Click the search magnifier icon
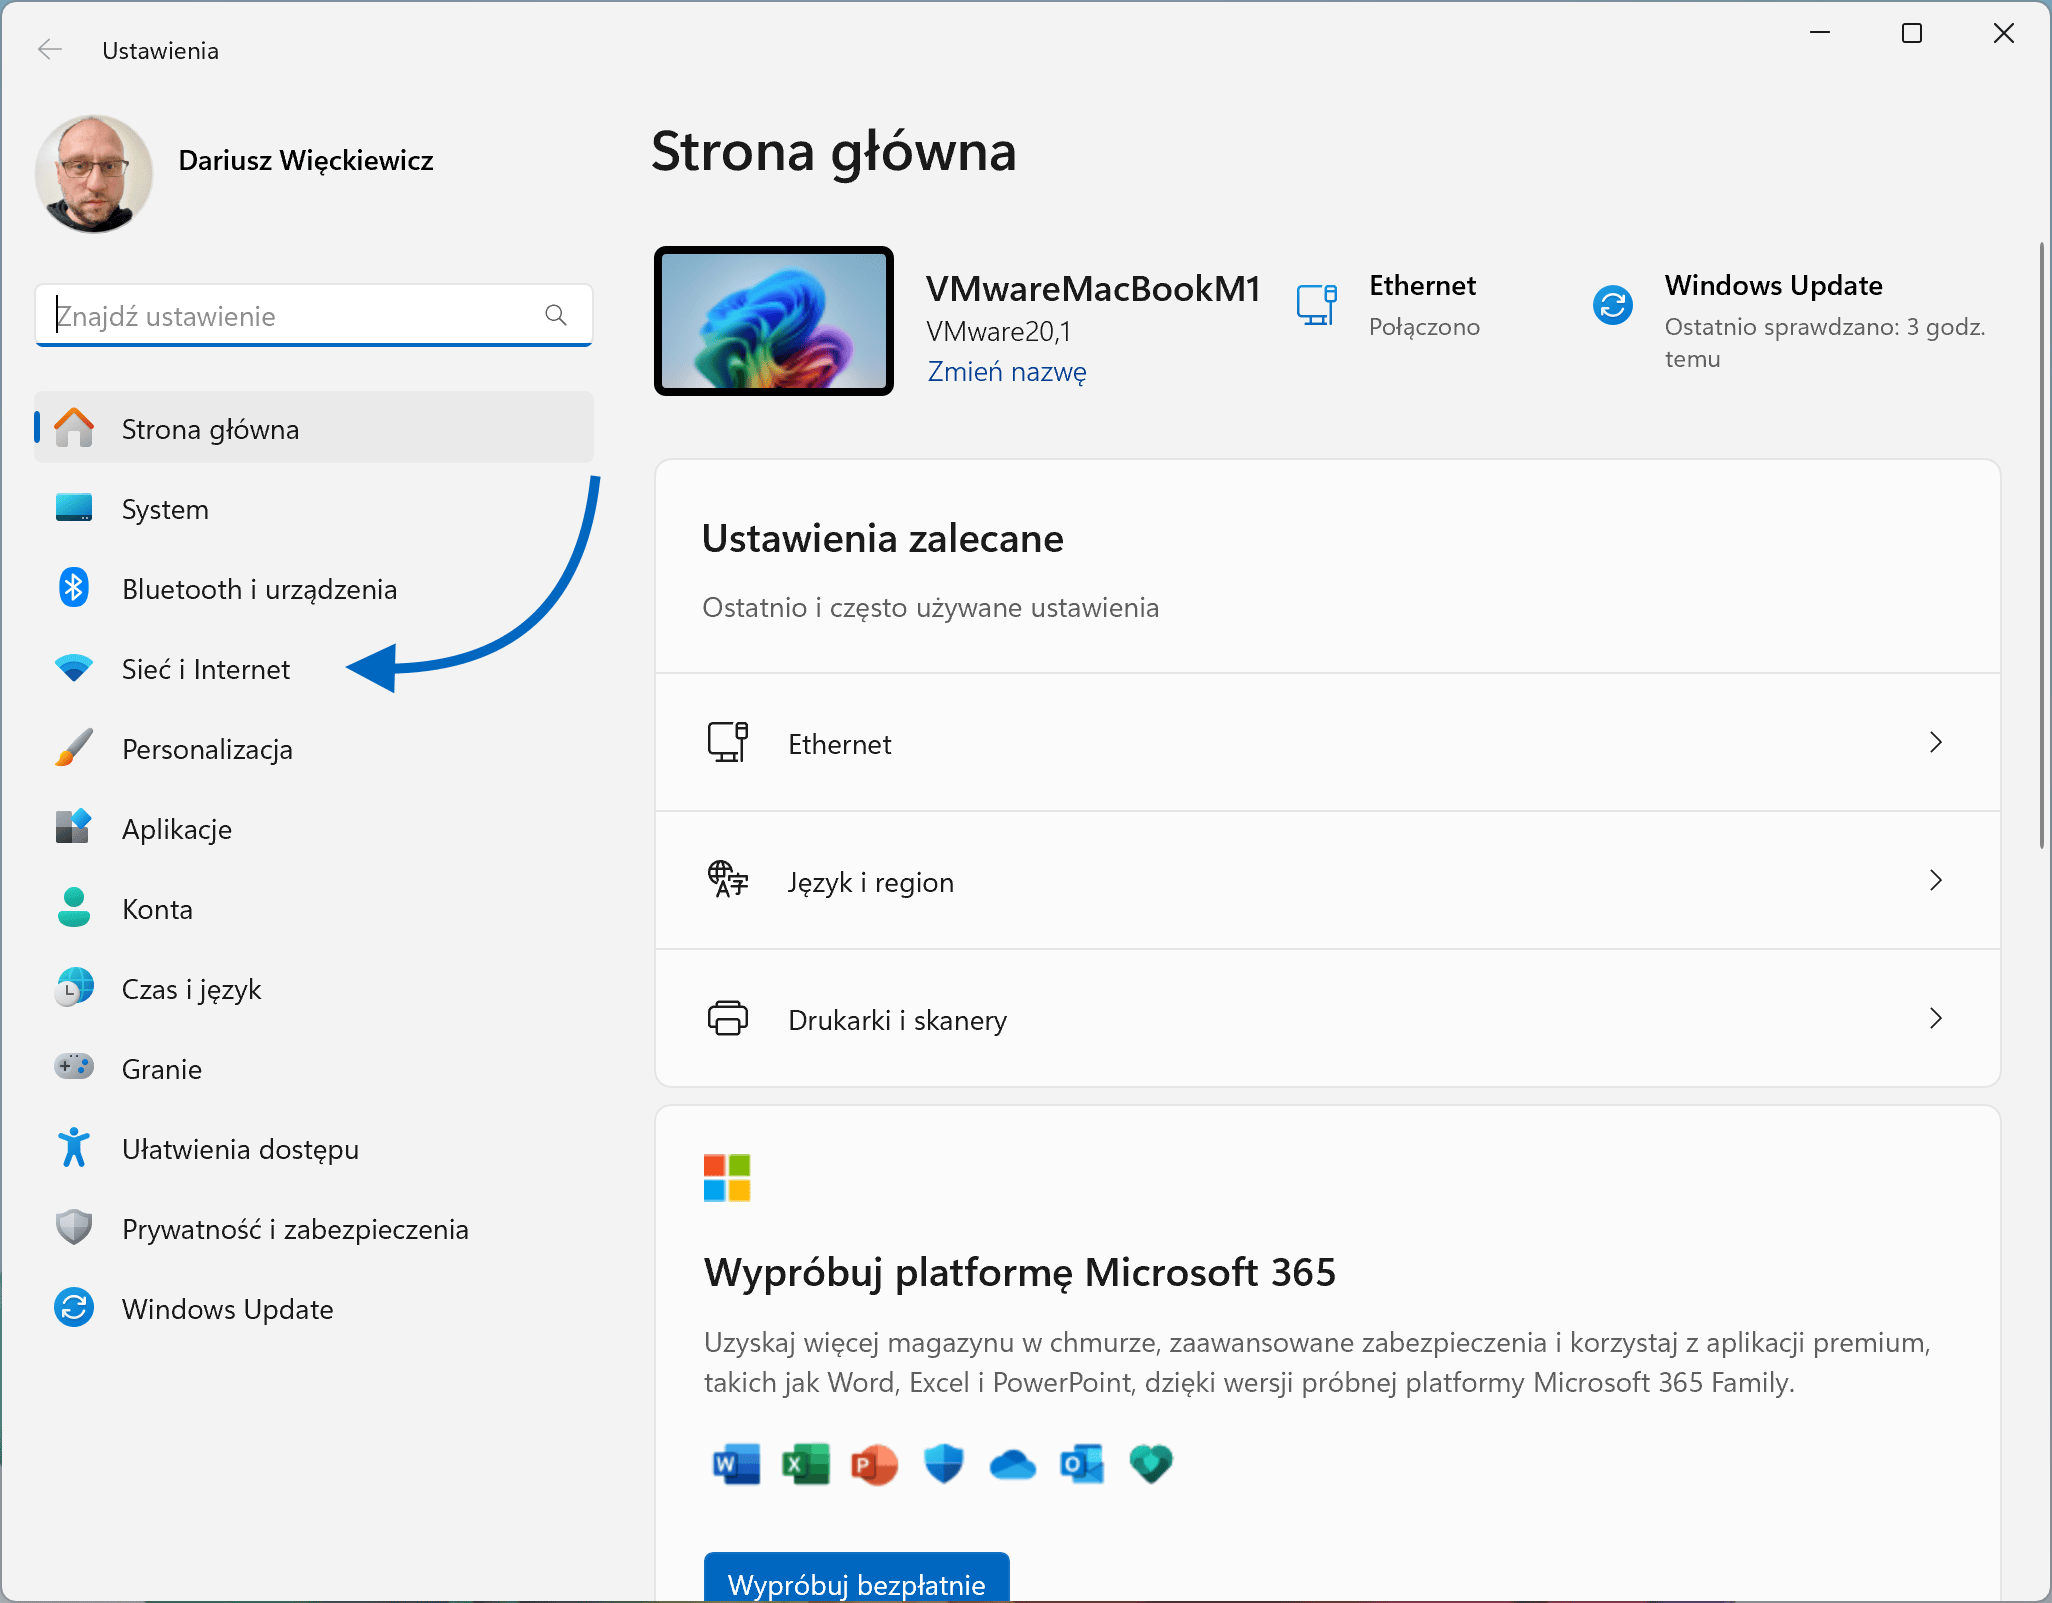 click(x=556, y=315)
